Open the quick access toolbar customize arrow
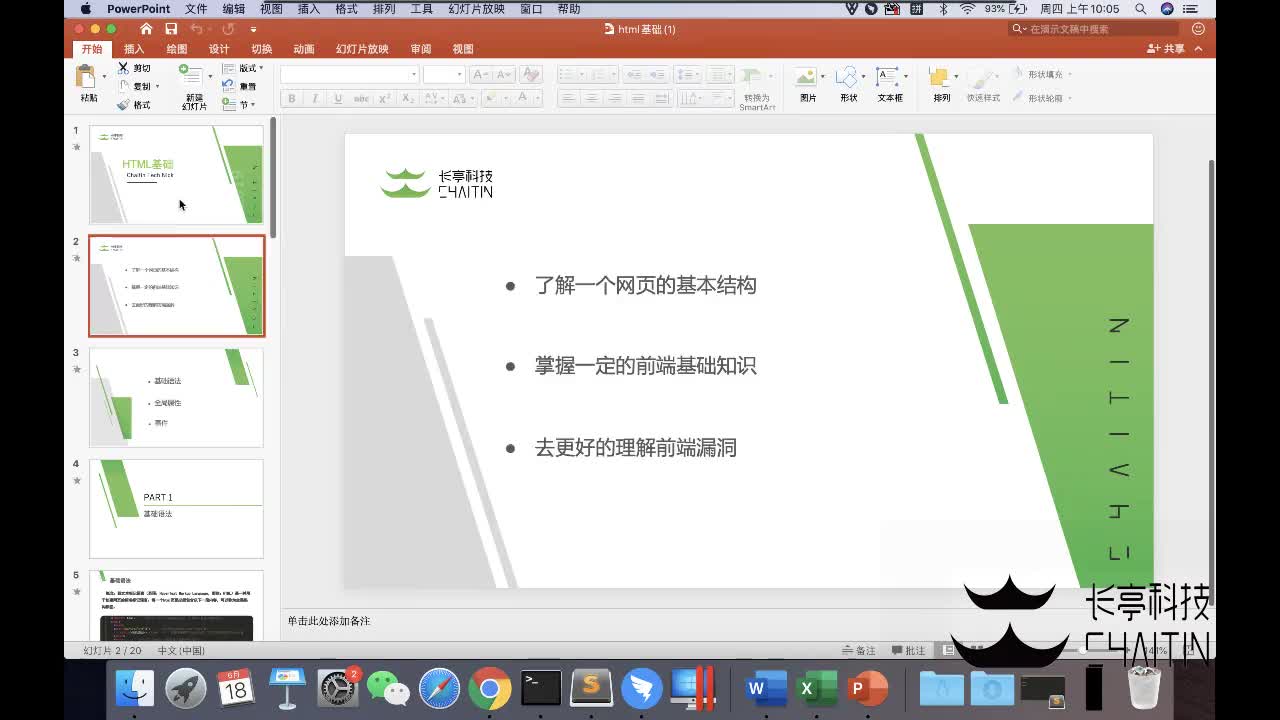Screen dimensions: 1280x720 (253, 30)
